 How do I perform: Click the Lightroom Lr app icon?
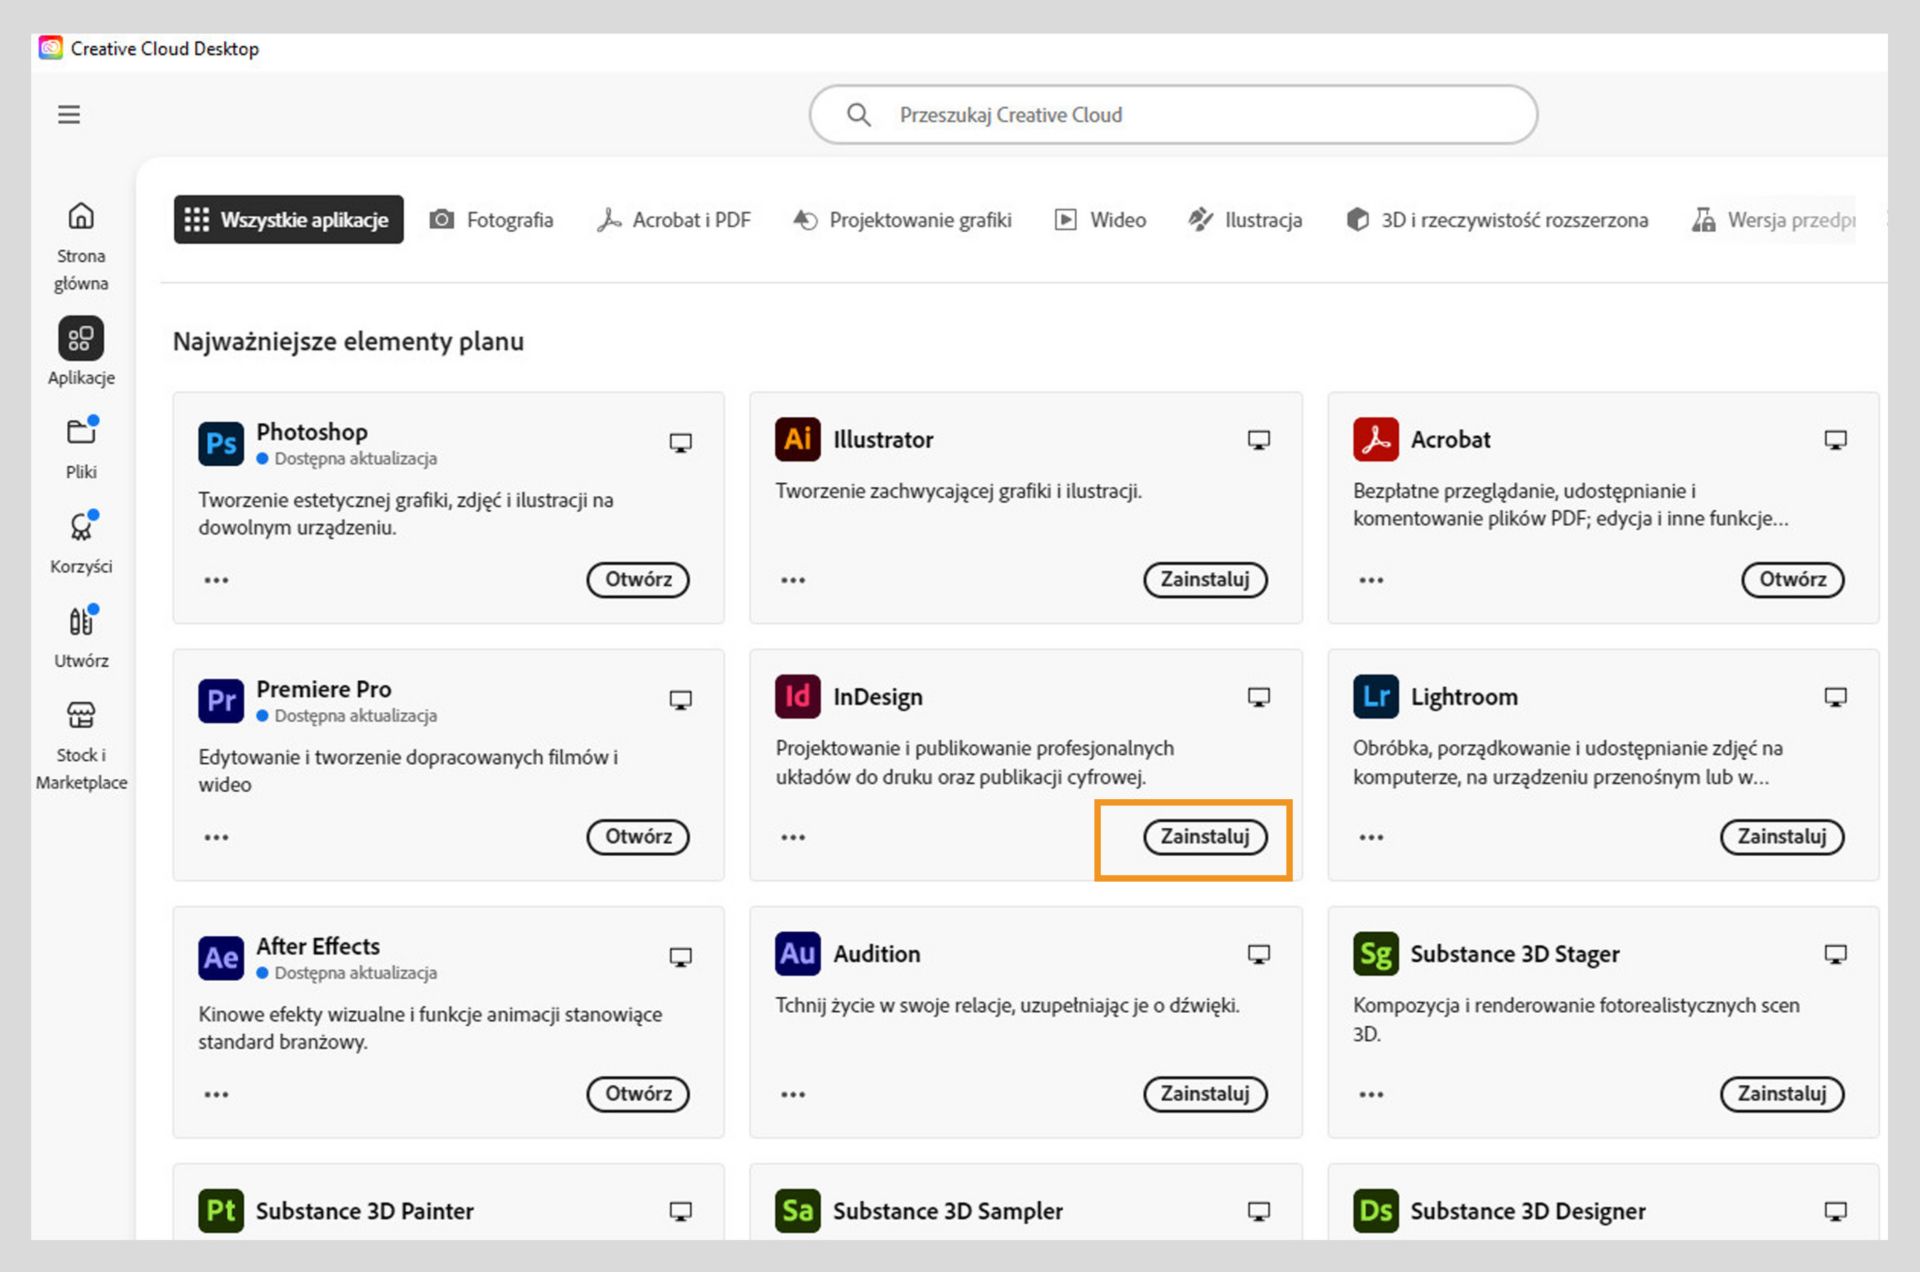point(1375,697)
